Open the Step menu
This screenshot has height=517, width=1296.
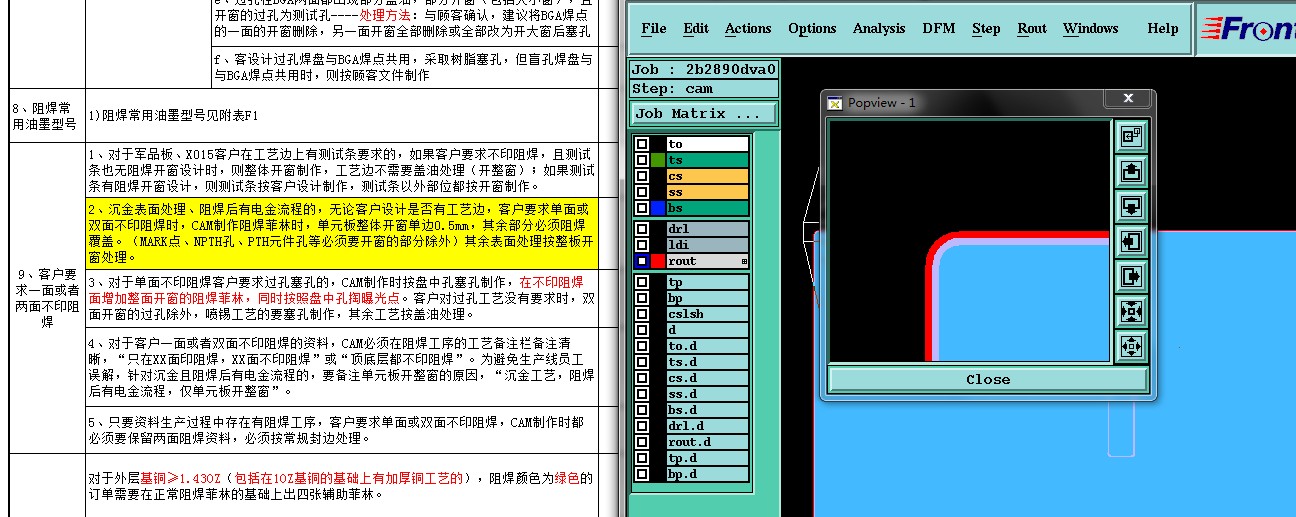coord(986,29)
